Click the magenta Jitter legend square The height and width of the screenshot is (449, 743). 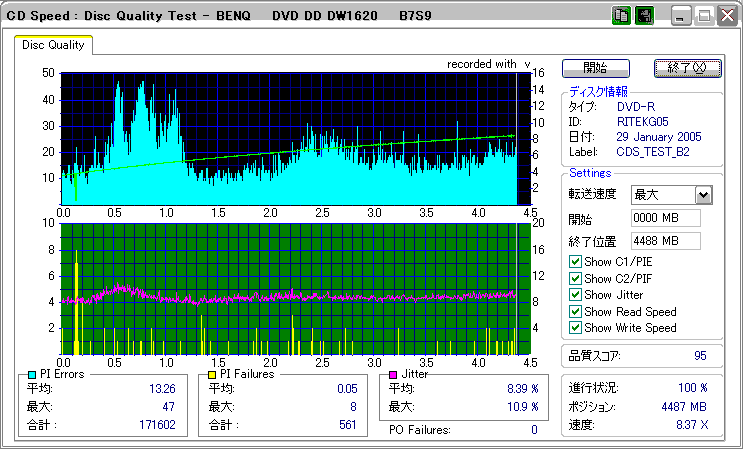click(x=394, y=374)
